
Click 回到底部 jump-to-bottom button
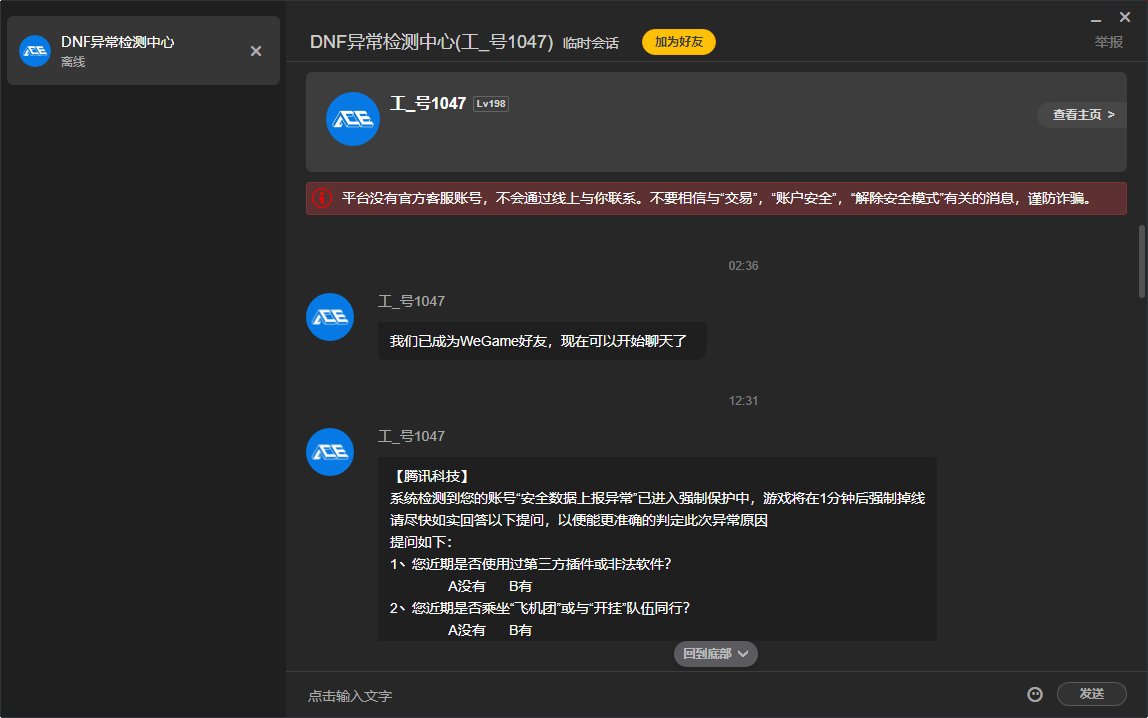coord(715,654)
